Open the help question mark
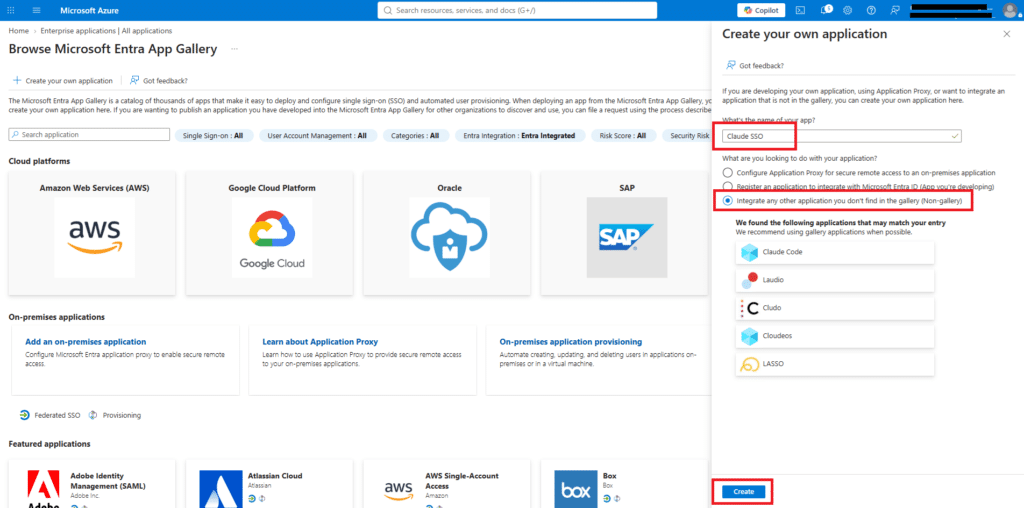1024x508 pixels. click(871, 10)
